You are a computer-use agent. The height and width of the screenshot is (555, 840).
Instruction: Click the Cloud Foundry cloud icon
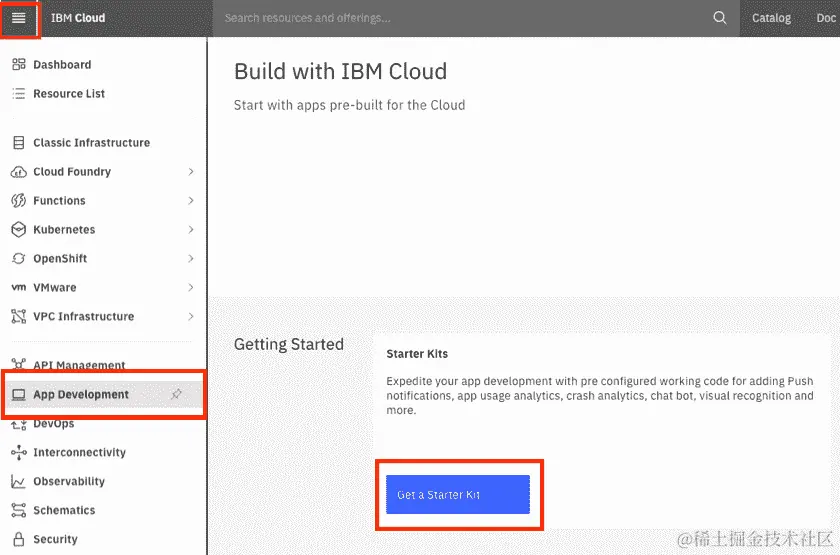19,172
